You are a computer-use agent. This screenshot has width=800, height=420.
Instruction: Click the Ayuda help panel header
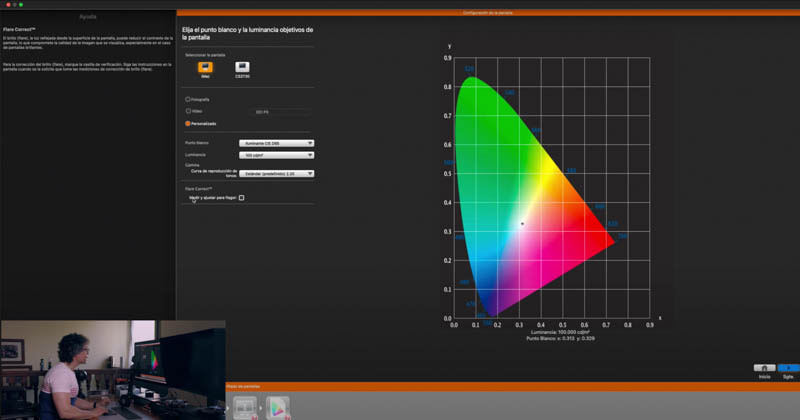point(88,17)
